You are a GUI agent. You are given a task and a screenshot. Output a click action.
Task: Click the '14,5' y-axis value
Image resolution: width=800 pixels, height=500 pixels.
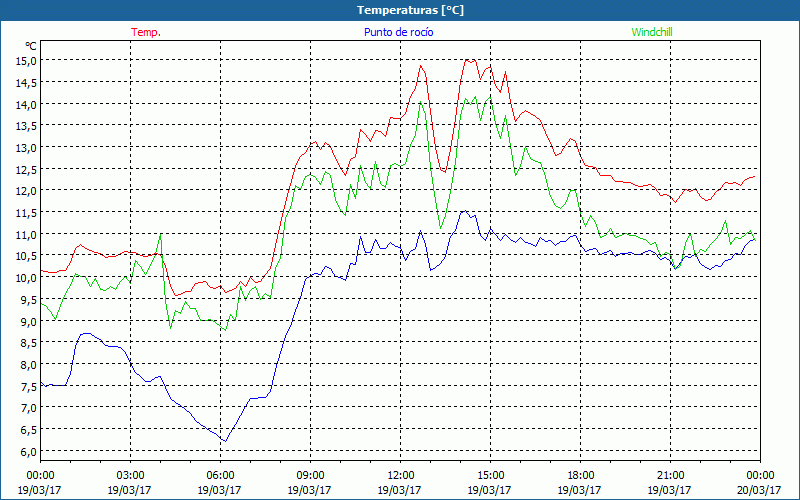pyautogui.click(x=27, y=83)
